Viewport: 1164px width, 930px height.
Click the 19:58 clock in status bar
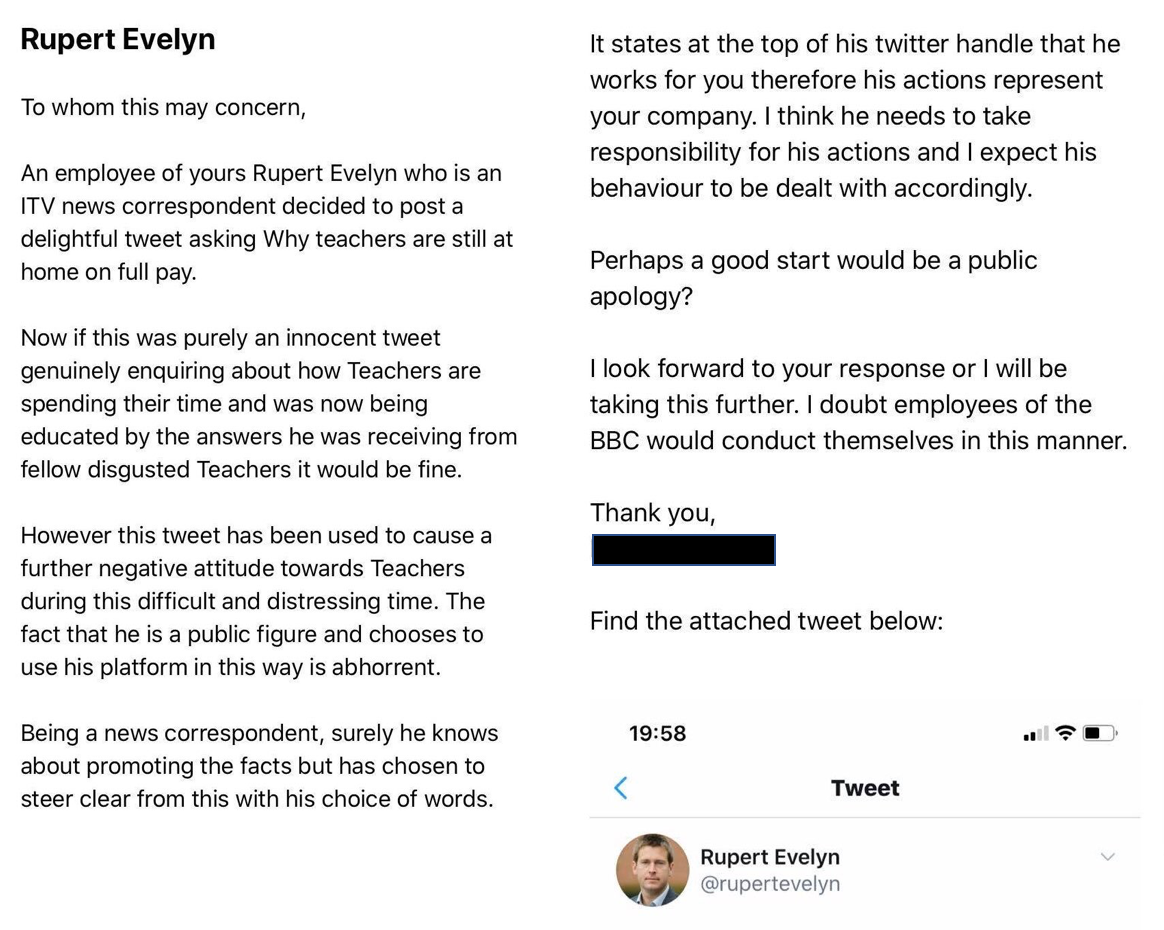[x=657, y=733]
